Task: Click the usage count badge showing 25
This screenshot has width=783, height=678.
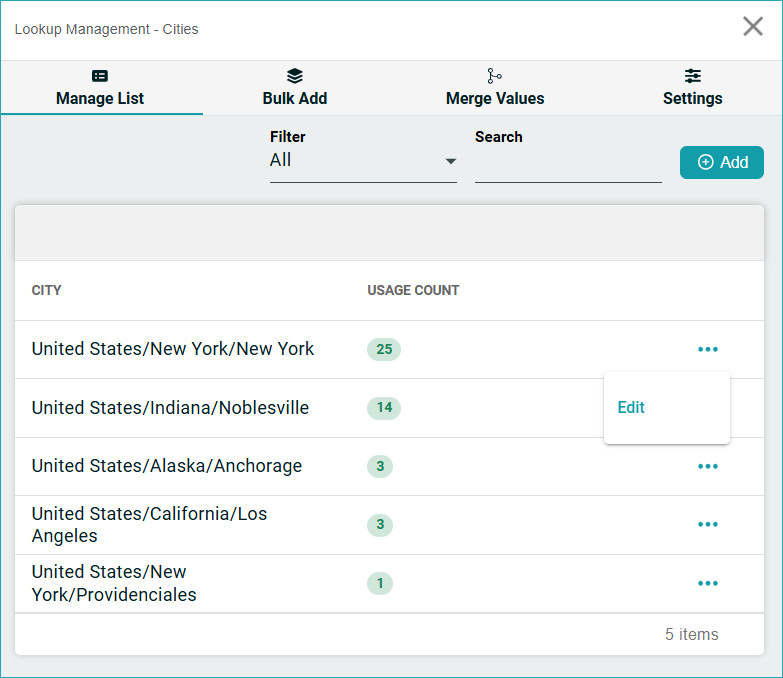Action: tap(384, 349)
